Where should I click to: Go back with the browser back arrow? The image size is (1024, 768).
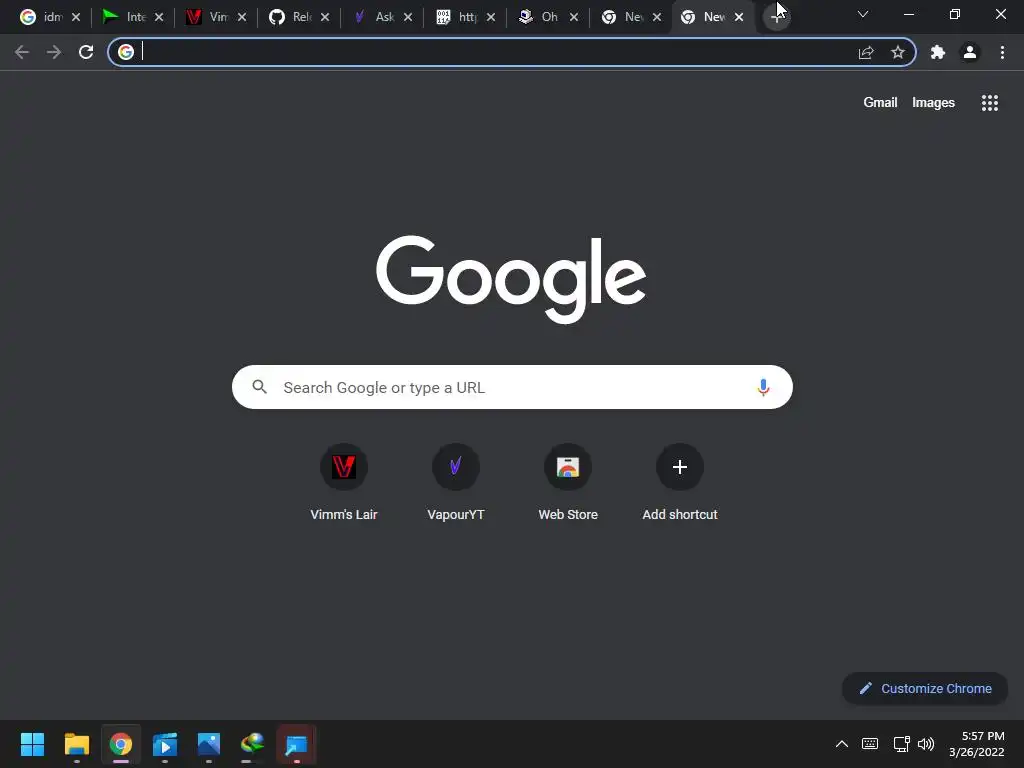point(22,52)
